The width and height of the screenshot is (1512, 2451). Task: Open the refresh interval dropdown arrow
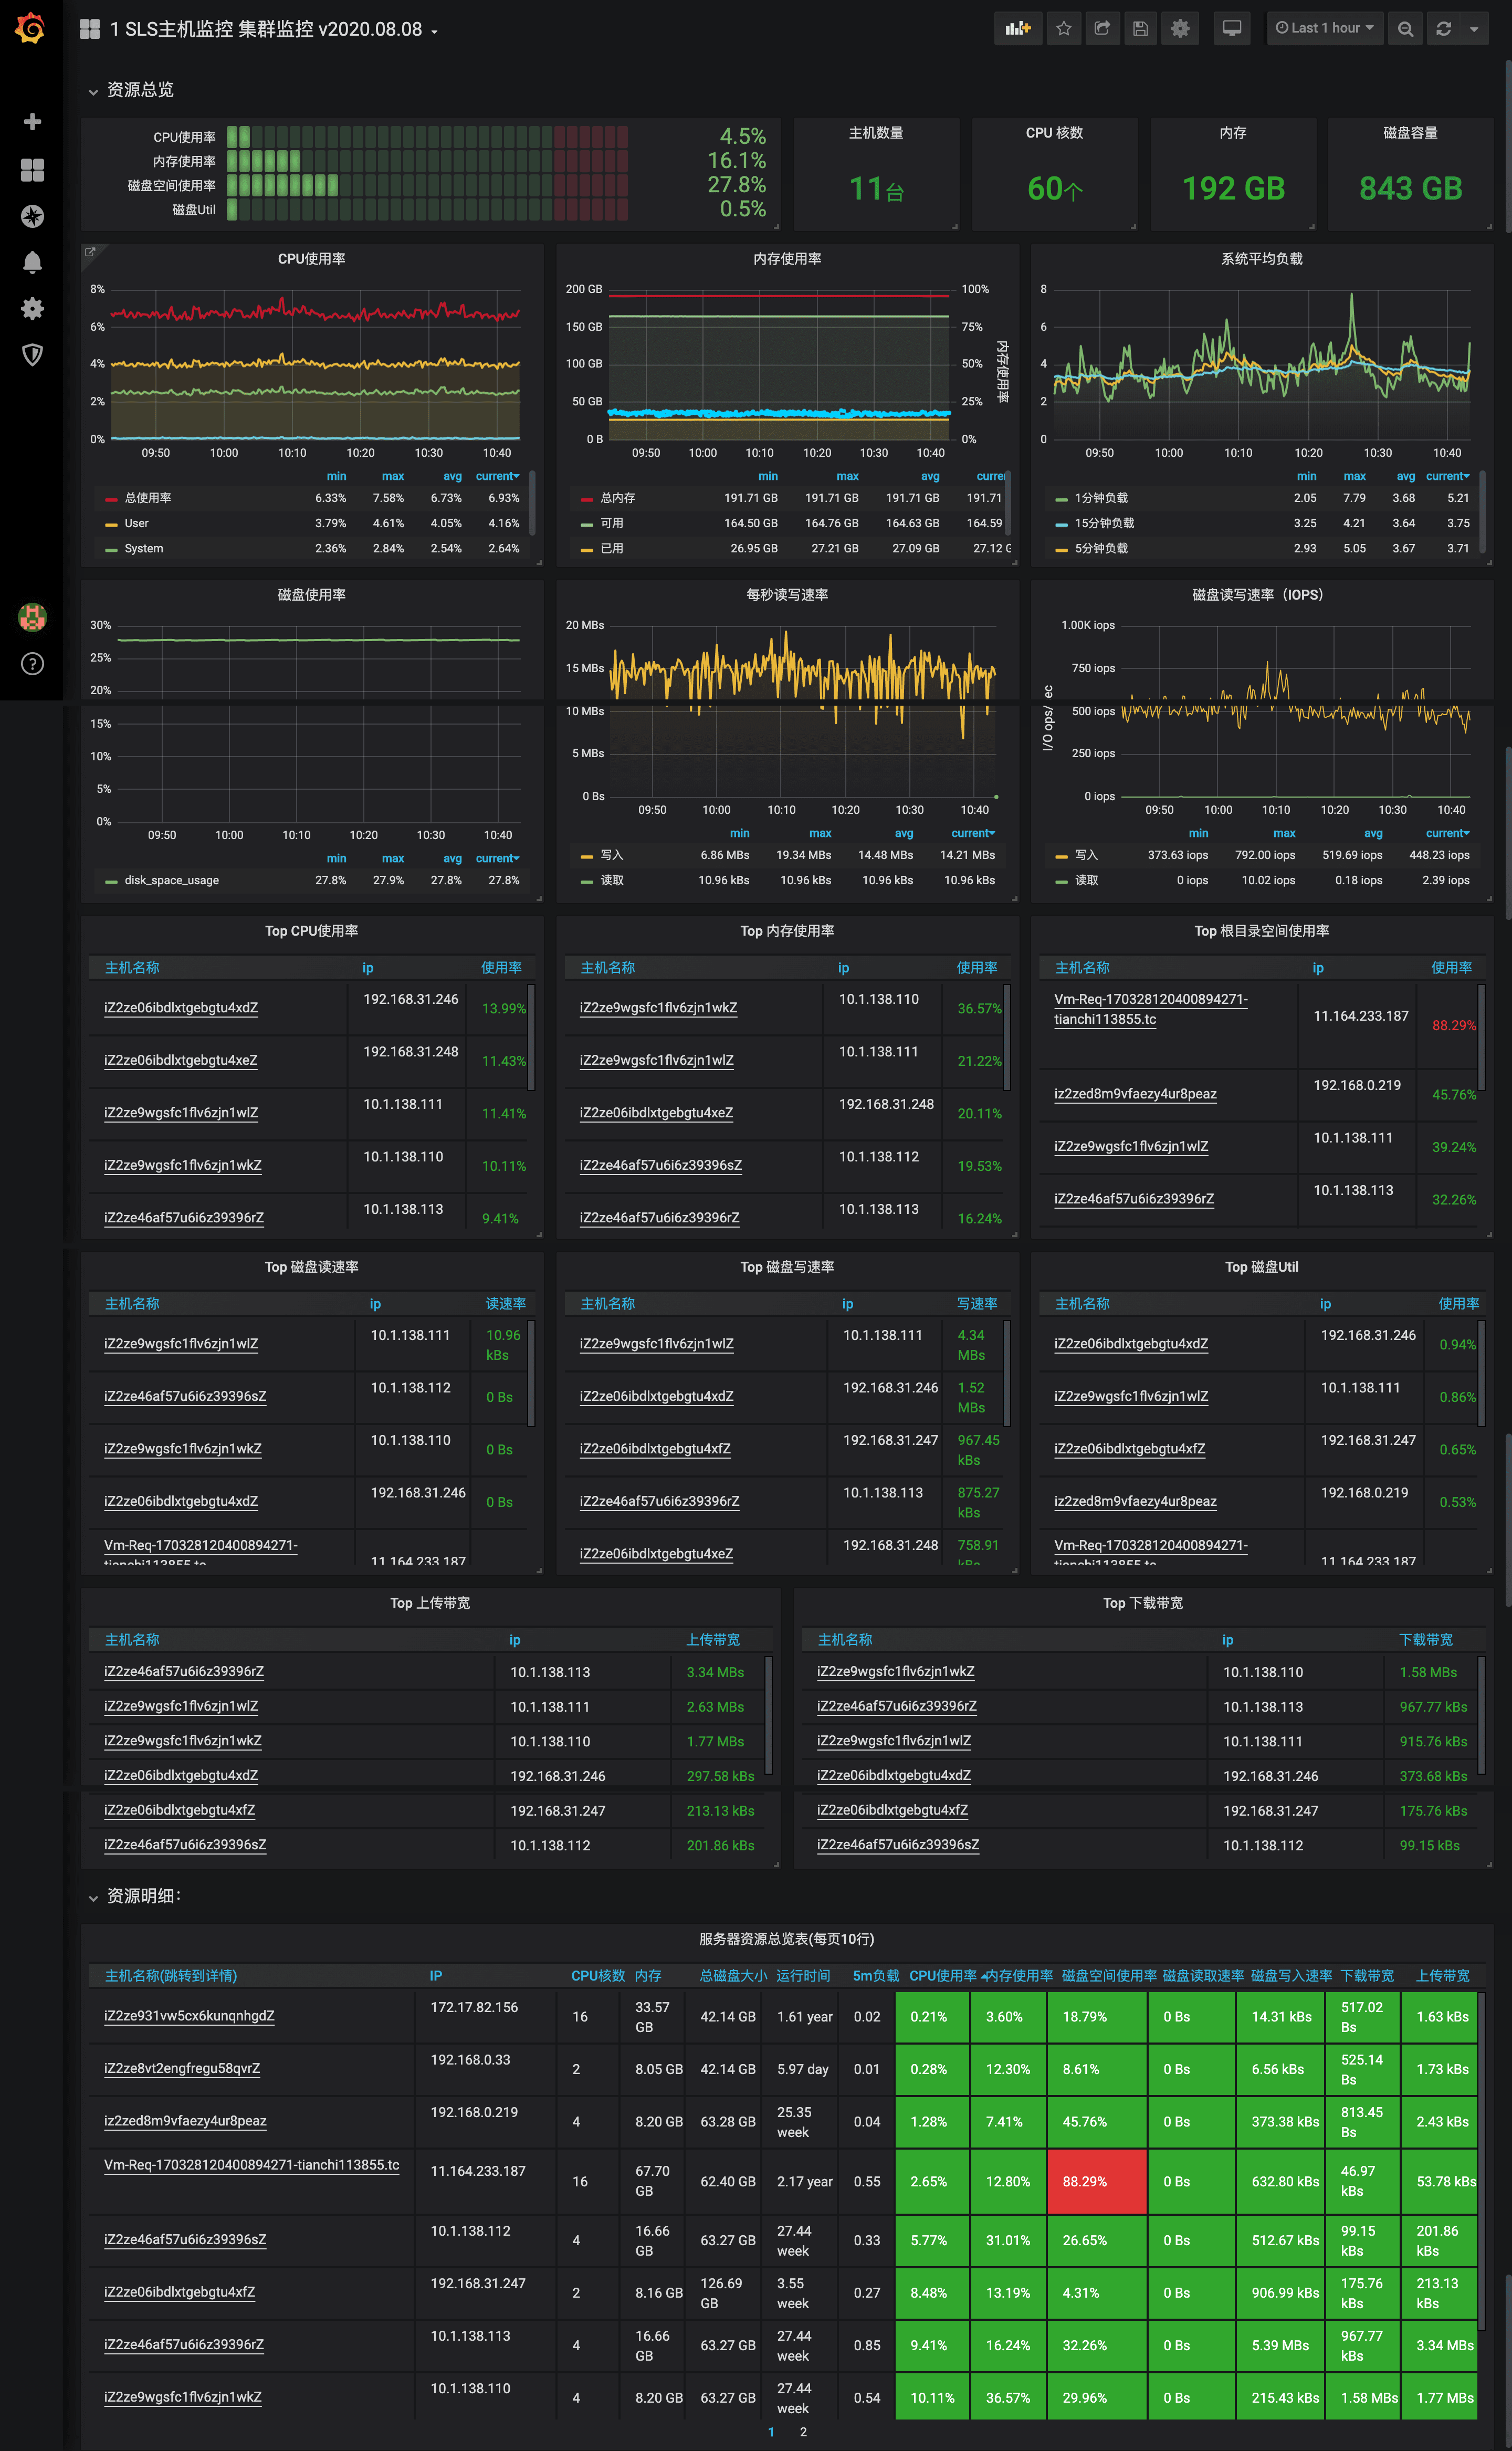point(1473,29)
